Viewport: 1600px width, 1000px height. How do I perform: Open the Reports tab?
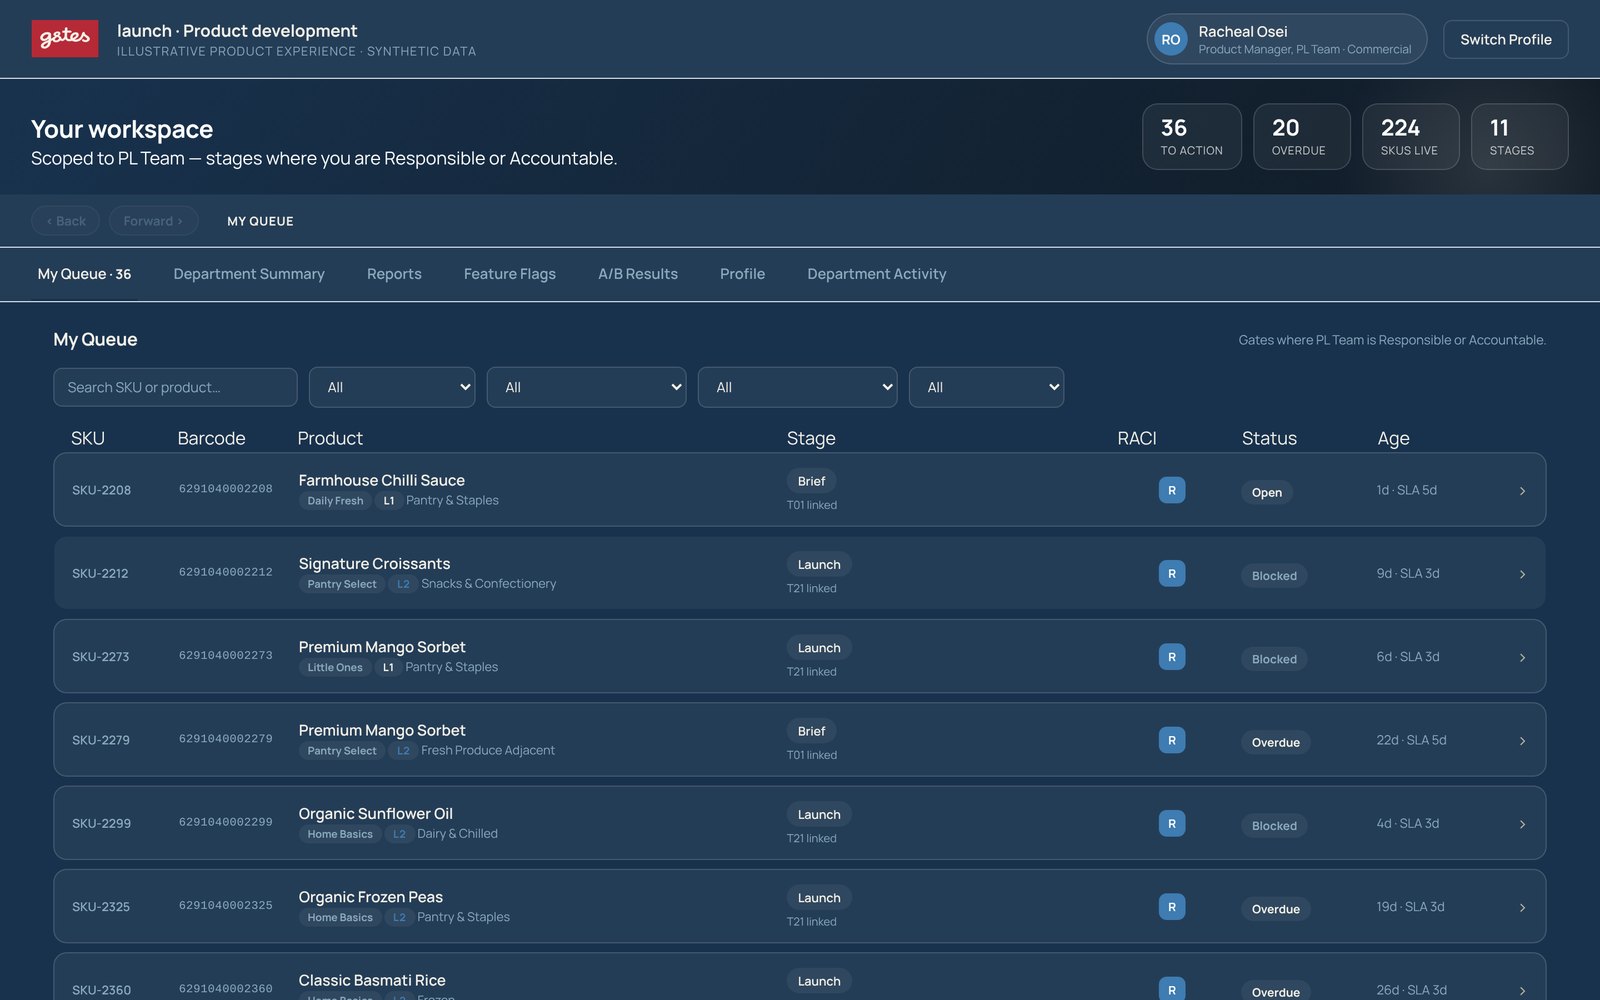[394, 274]
